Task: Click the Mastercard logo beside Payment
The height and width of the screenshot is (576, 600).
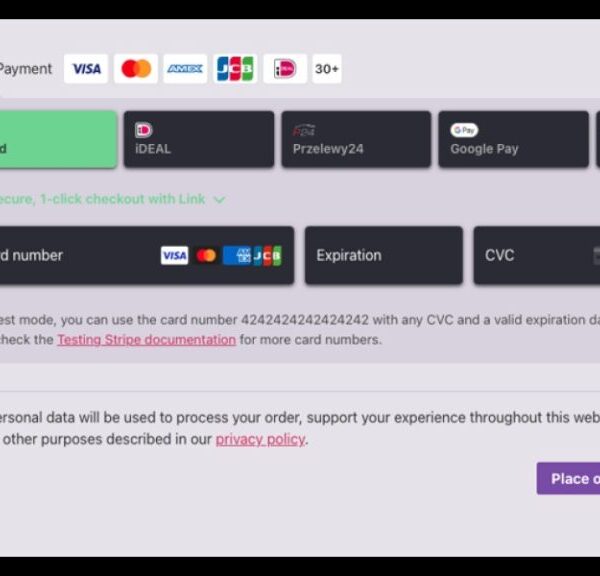Action: click(136, 69)
